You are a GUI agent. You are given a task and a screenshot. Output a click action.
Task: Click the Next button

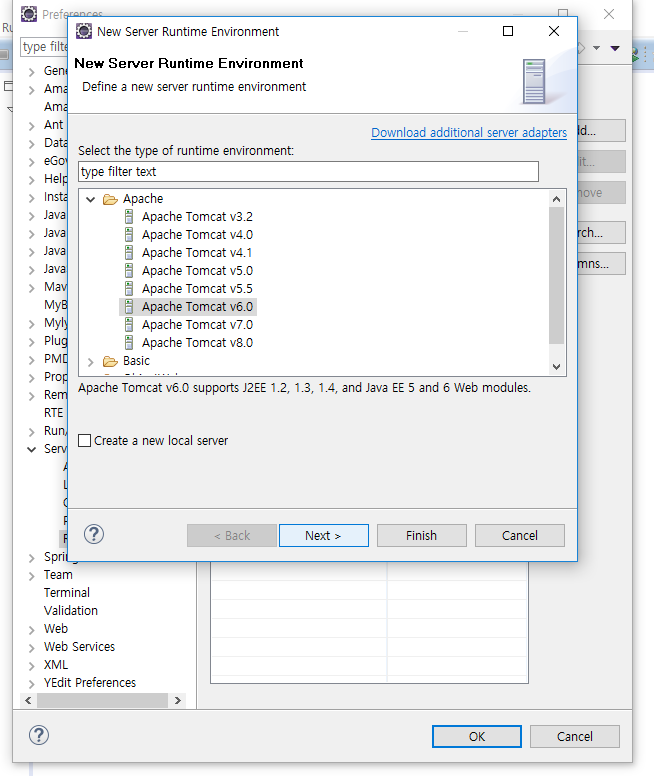(324, 535)
